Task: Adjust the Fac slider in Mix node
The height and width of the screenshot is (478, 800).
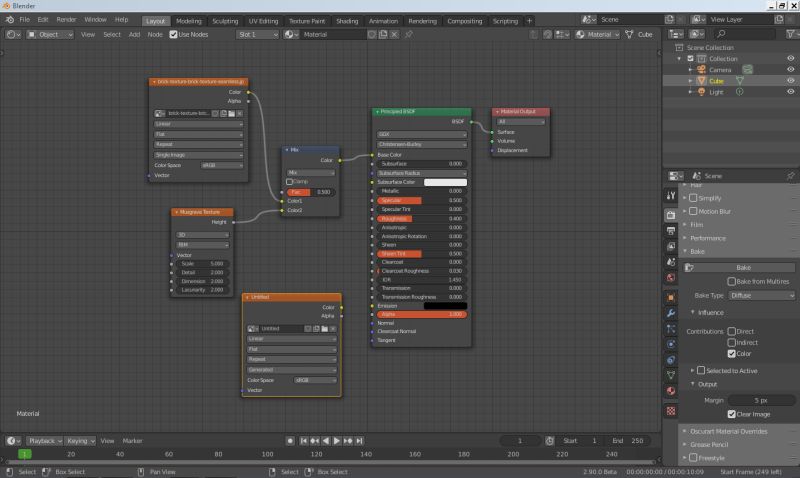Action: click(x=310, y=192)
